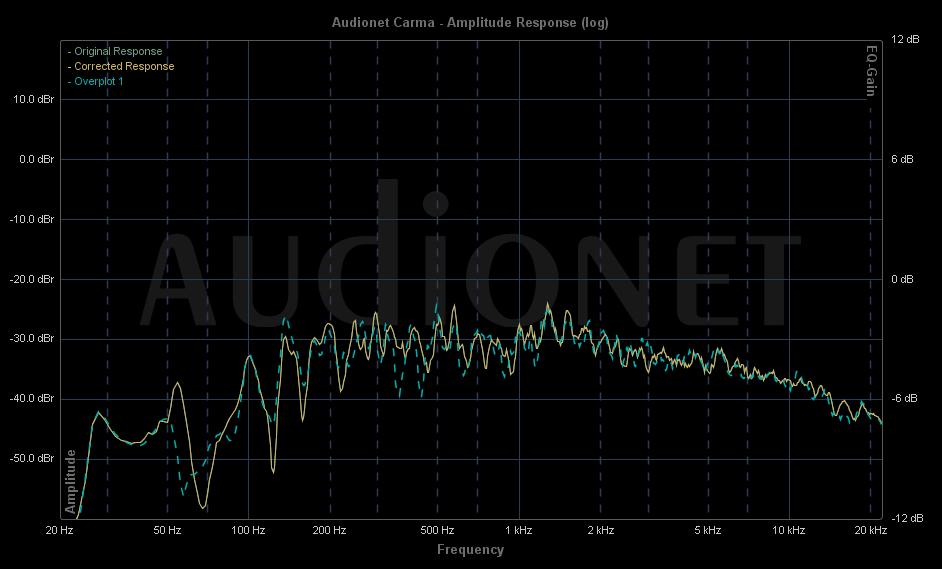Click the Frequency axis title
The height and width of the screenshot is (569, 942).
pos(470,549)
